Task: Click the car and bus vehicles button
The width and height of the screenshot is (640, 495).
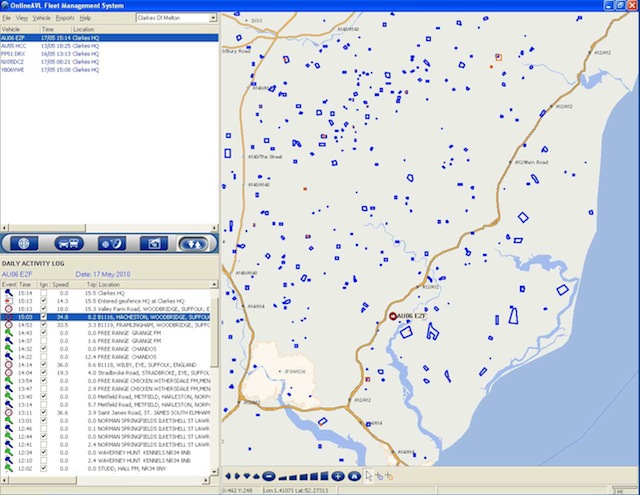Action: [x=67, y=243]
